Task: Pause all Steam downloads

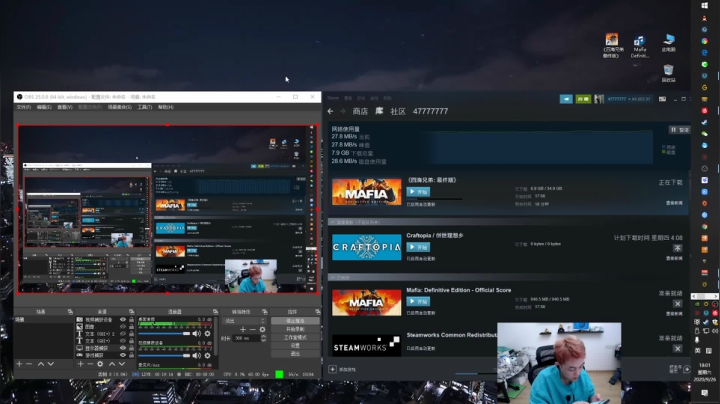Action: [x=679, y=130]
